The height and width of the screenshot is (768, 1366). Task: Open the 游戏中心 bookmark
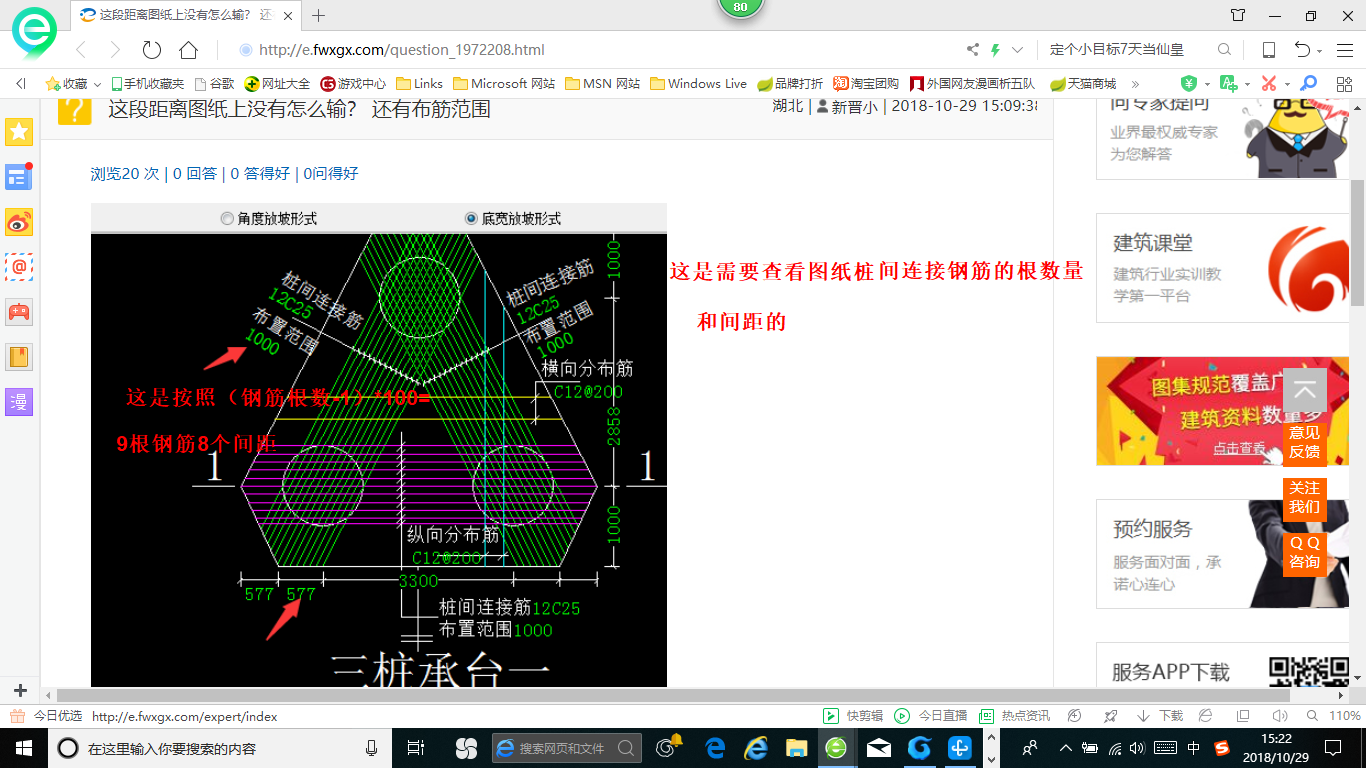(353, 84)
